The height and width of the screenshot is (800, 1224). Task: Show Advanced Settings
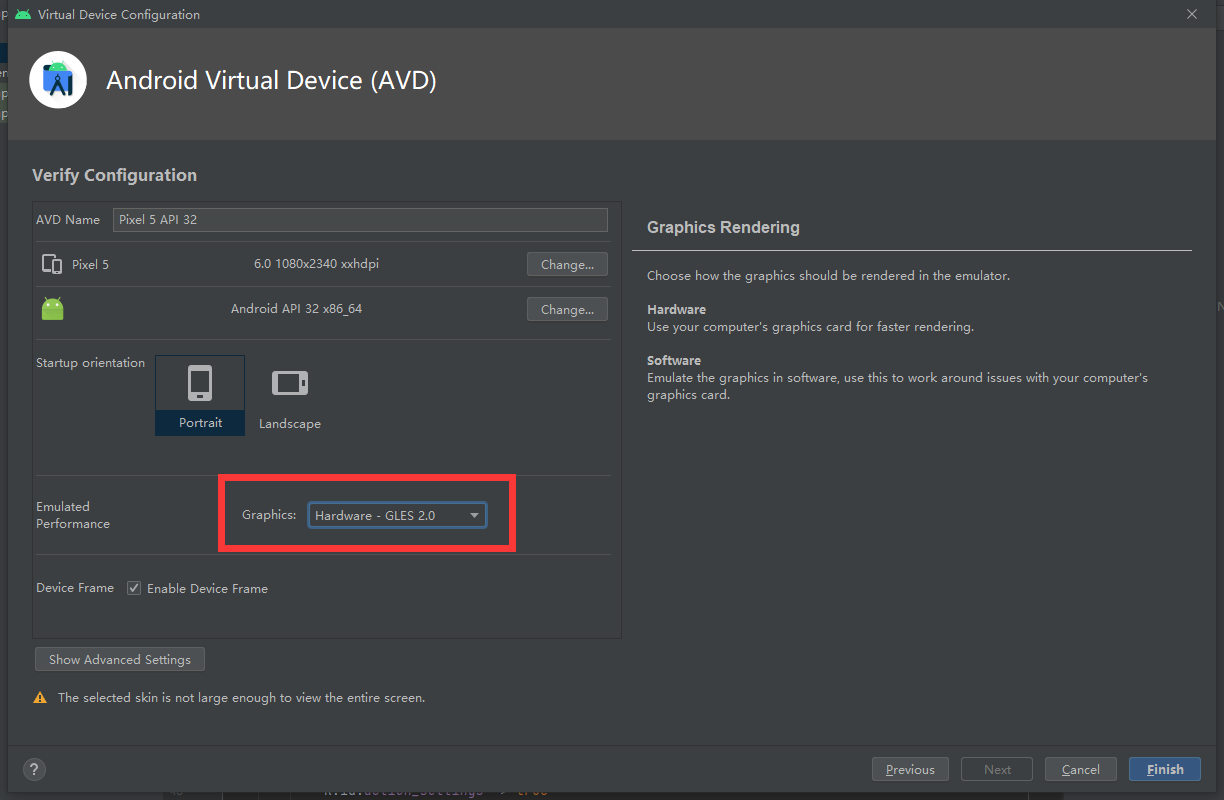tap(120, 660)
